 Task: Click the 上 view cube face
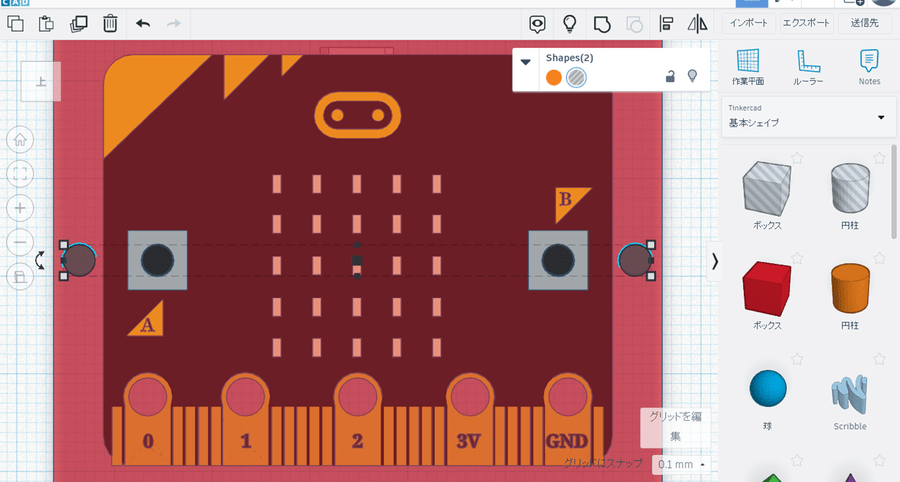pos(41,81)
